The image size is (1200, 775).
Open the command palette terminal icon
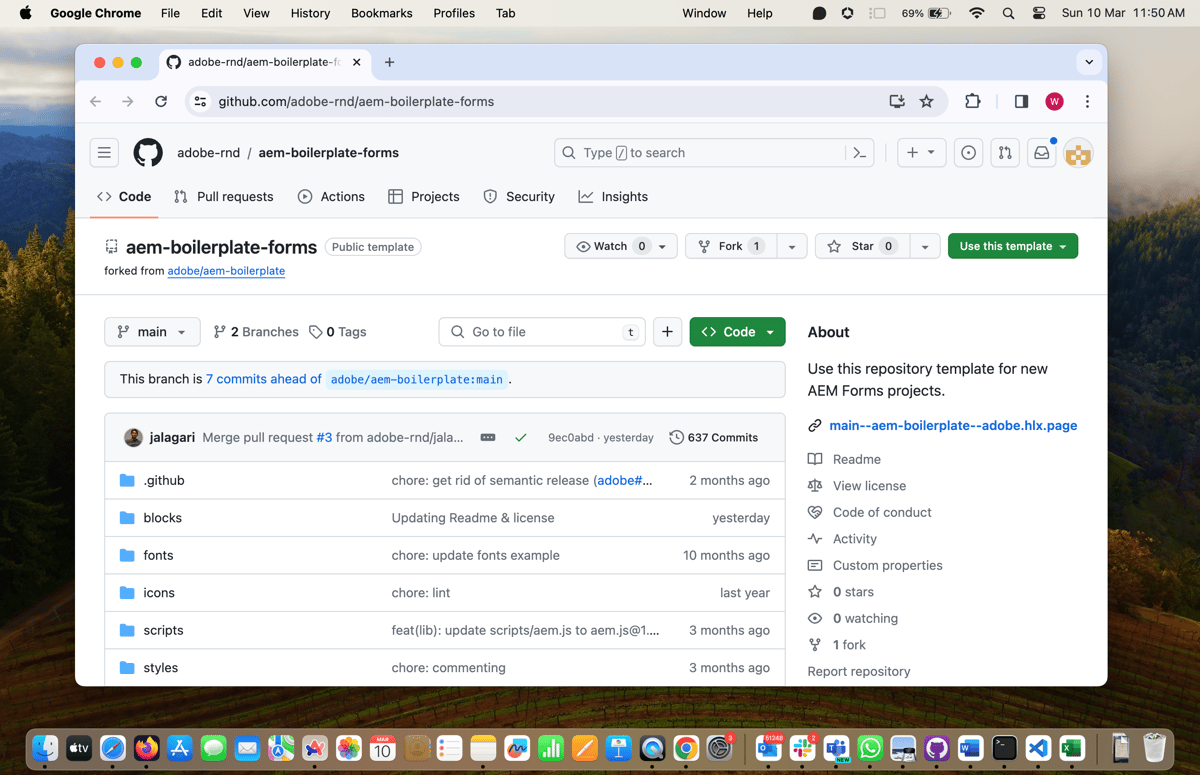[860, 152]
